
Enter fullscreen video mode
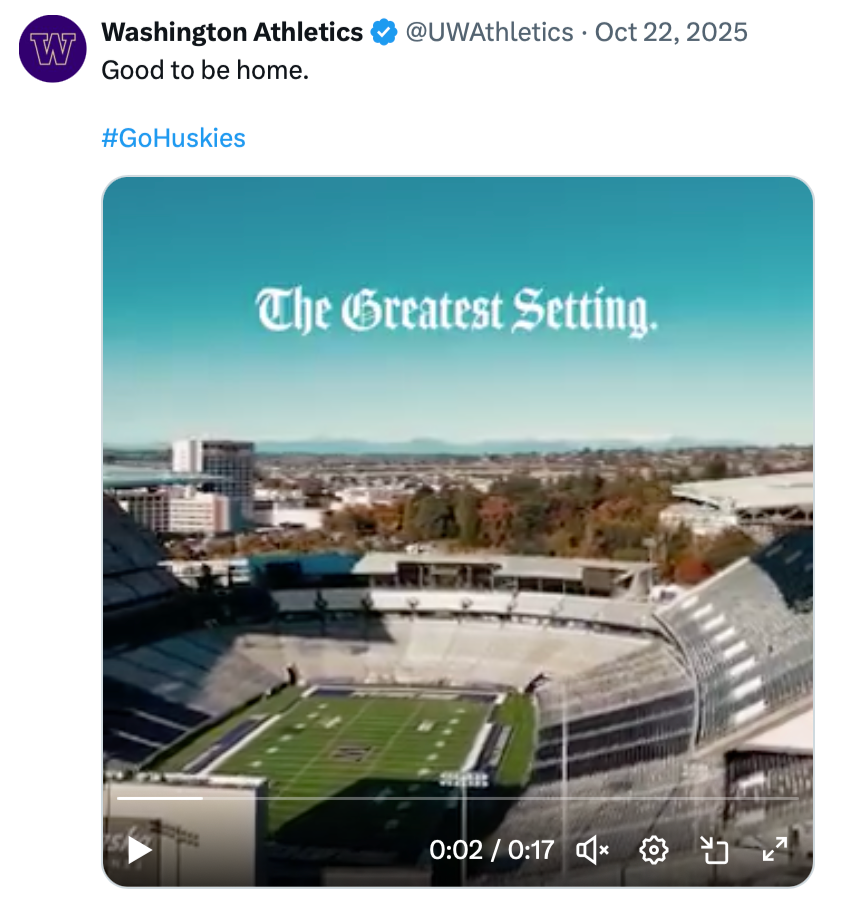click(x=775, y=850)
